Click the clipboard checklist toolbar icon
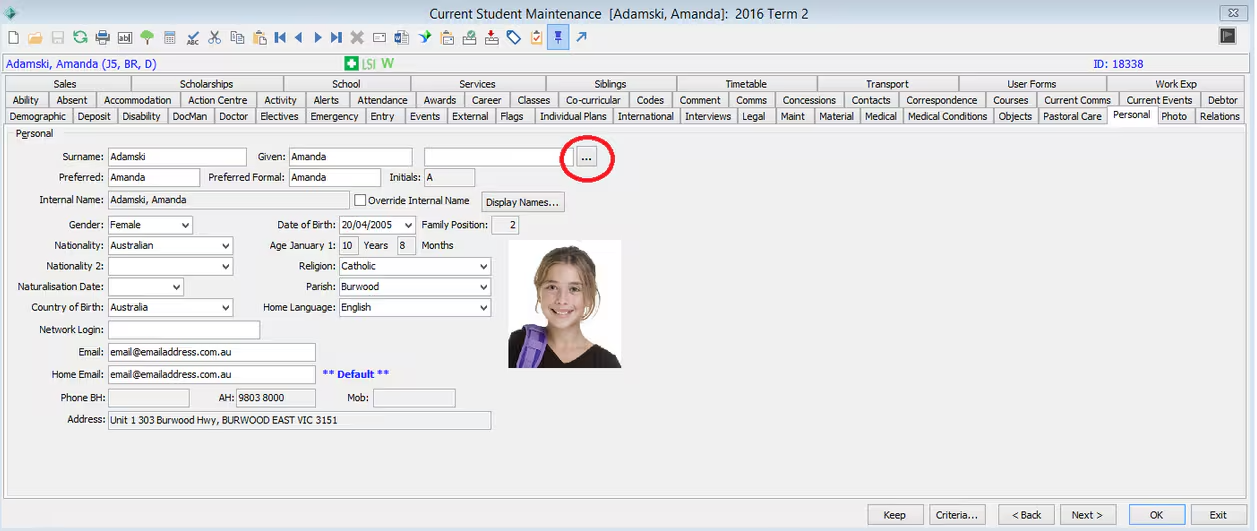Image resolution: width=1257 pixels, height=531 pixels. pos(536,38)
